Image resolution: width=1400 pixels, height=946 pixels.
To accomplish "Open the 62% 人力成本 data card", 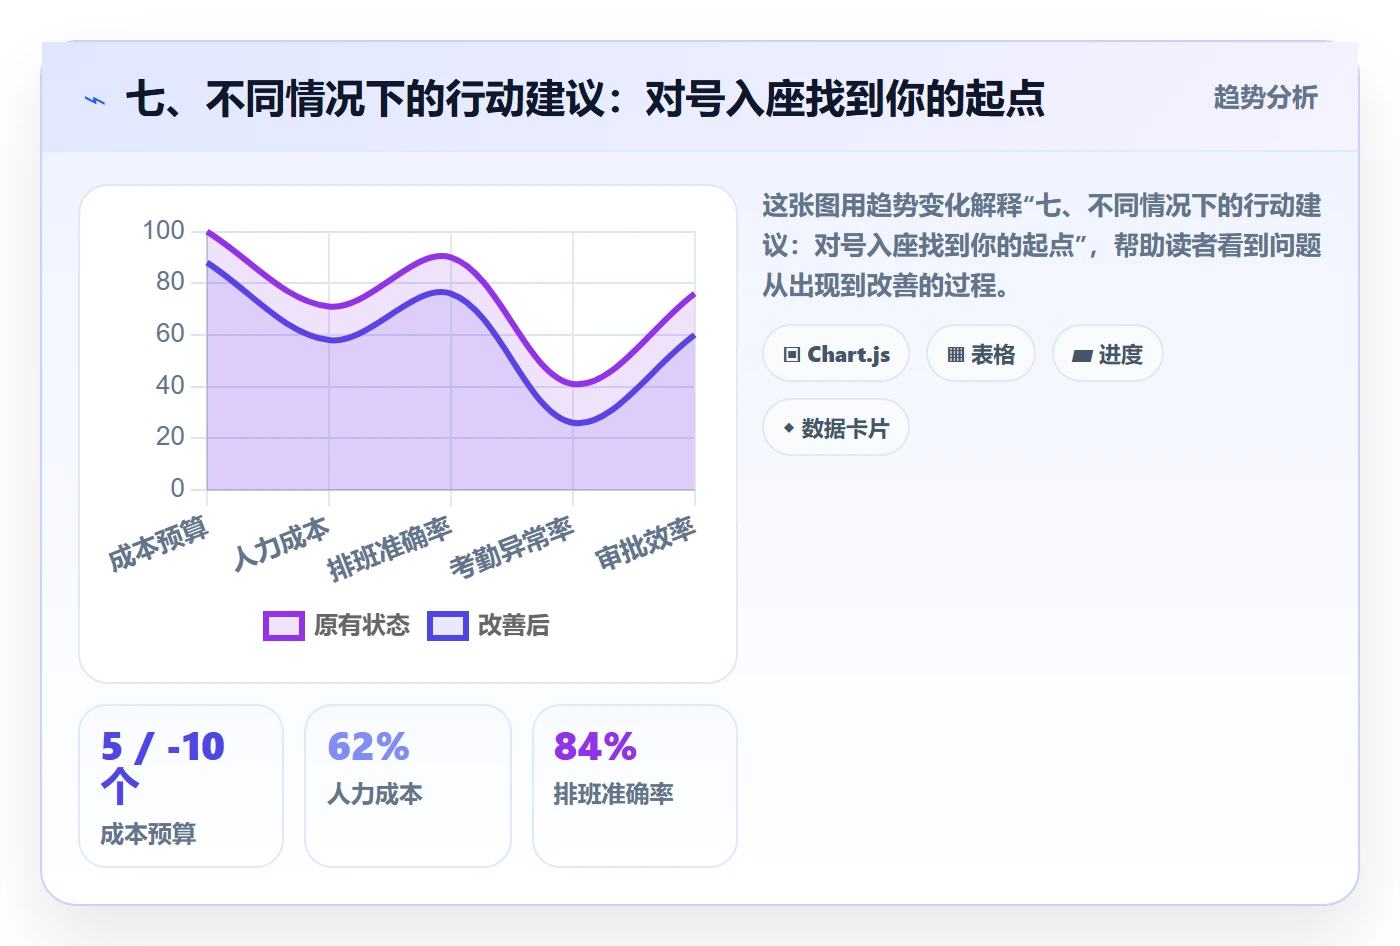I will pos(408,786).
